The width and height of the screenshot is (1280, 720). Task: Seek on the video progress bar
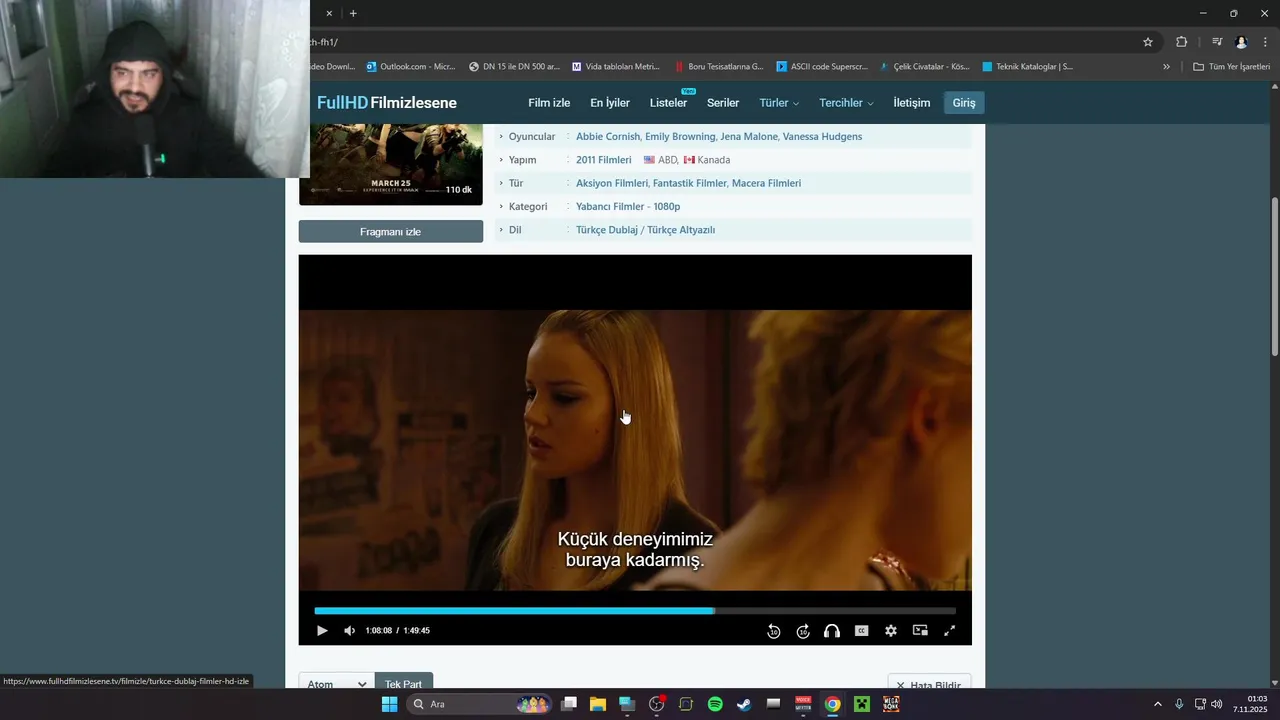tap(635, 610)
